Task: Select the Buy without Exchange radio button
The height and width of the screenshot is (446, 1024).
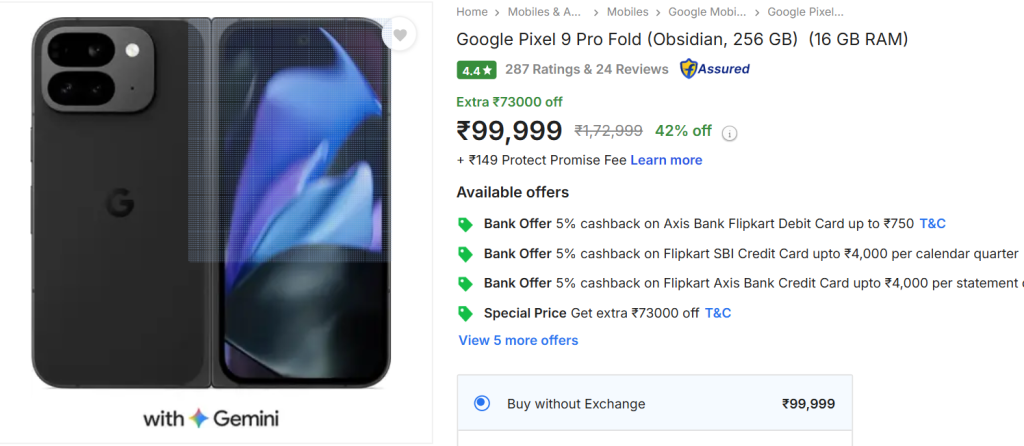Action: [482, 404]
